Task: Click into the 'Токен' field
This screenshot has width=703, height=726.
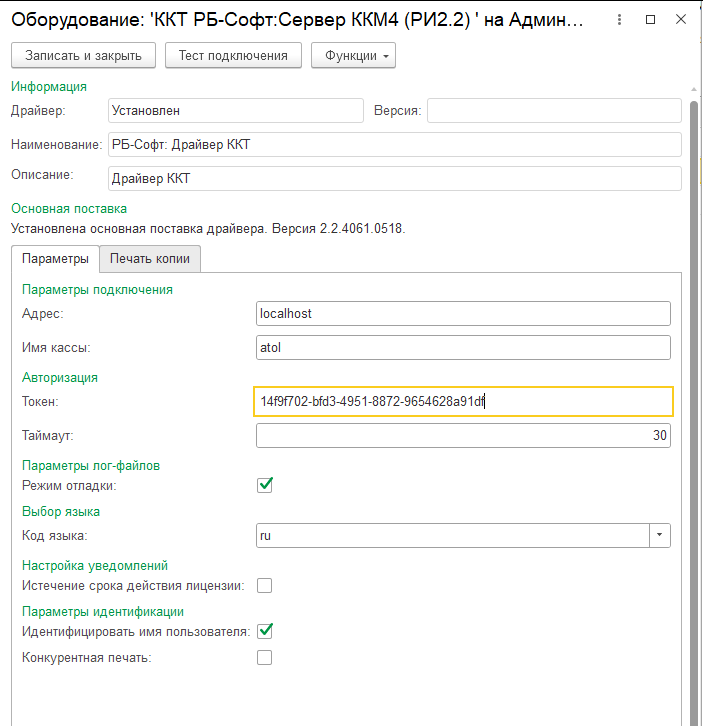Action: [463, 401]
